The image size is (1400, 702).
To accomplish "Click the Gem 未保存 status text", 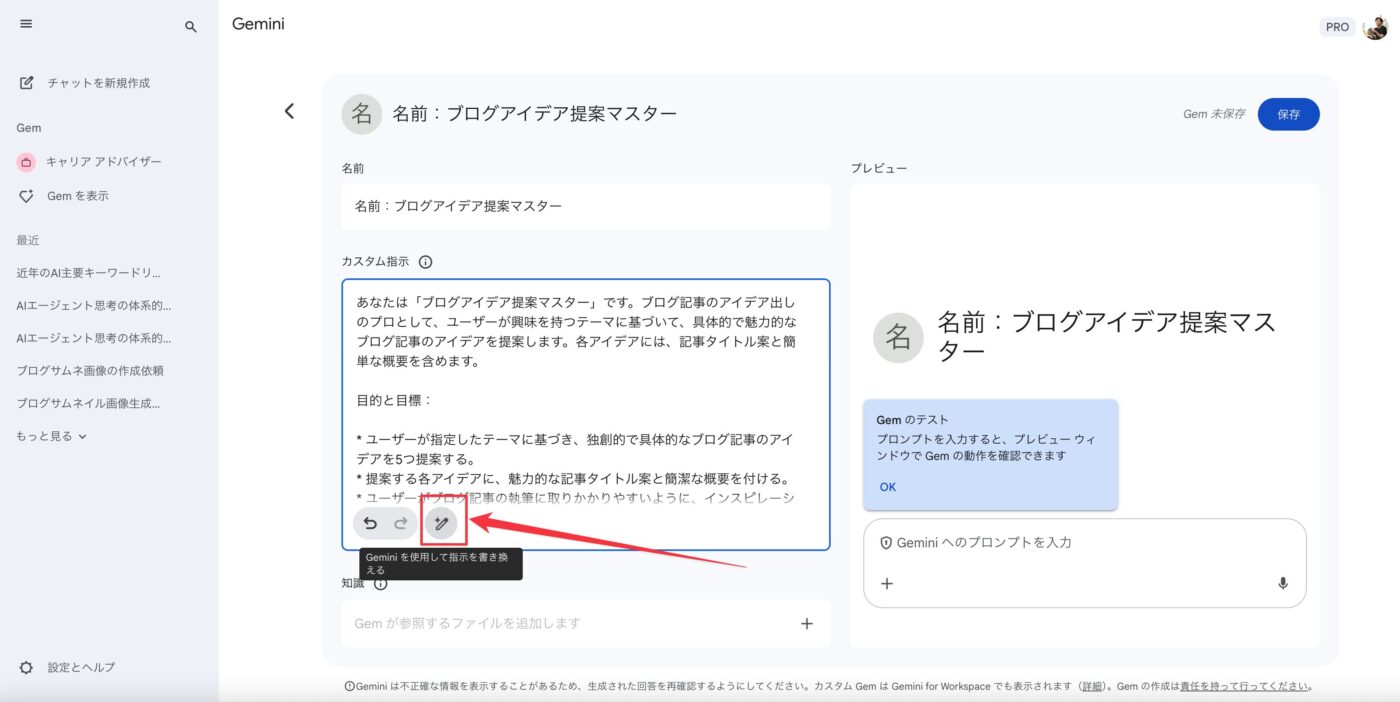I will tap(1214, 114).
